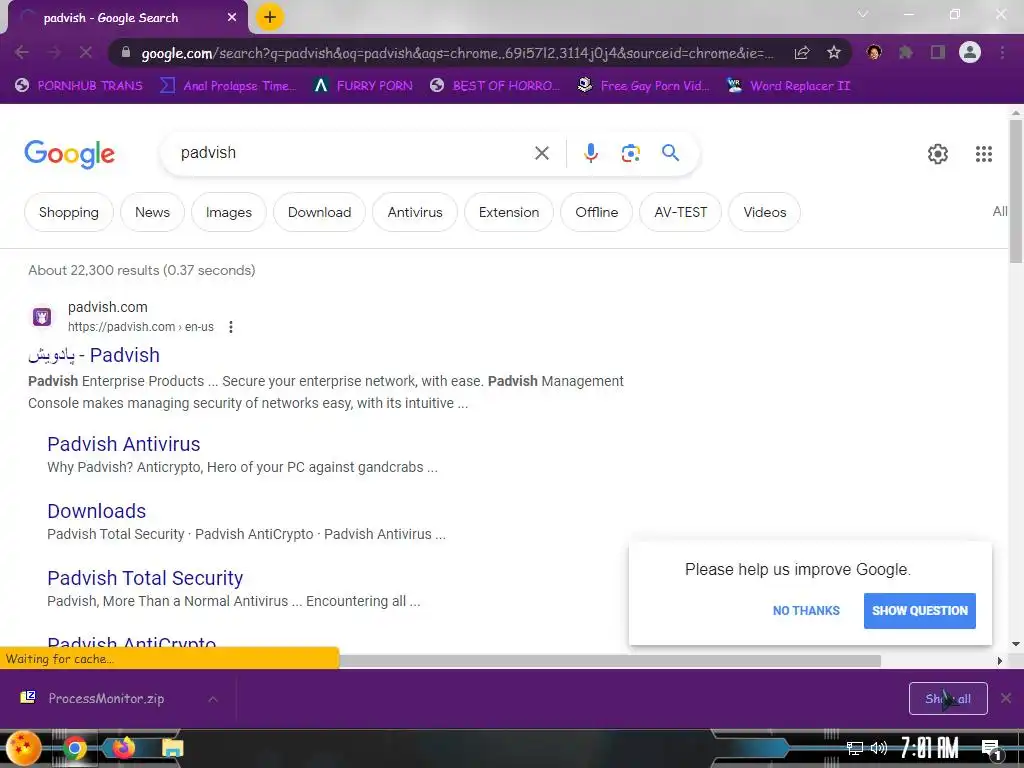Open File Explorer from the taskbar
This screenshot has width=1024, height=768.
pyautogui.click(x=172, y=748)
